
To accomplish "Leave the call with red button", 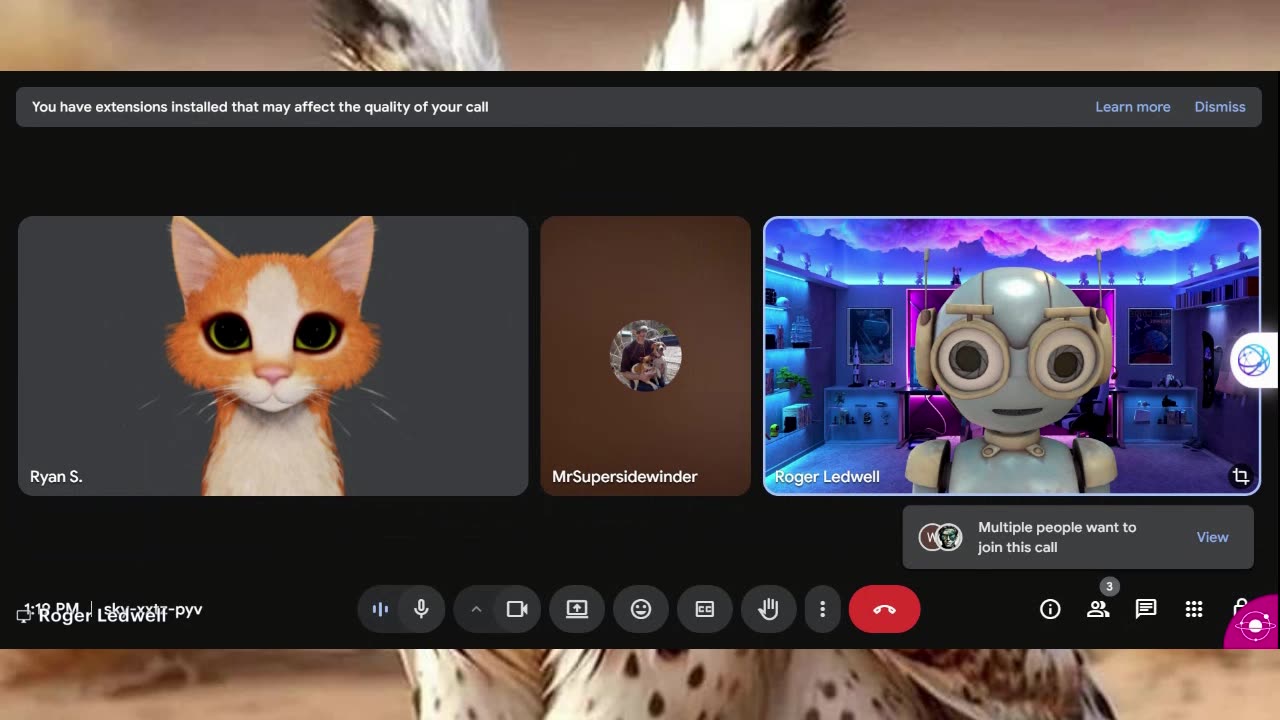I will pyautogui.click(x=884, y=609).
